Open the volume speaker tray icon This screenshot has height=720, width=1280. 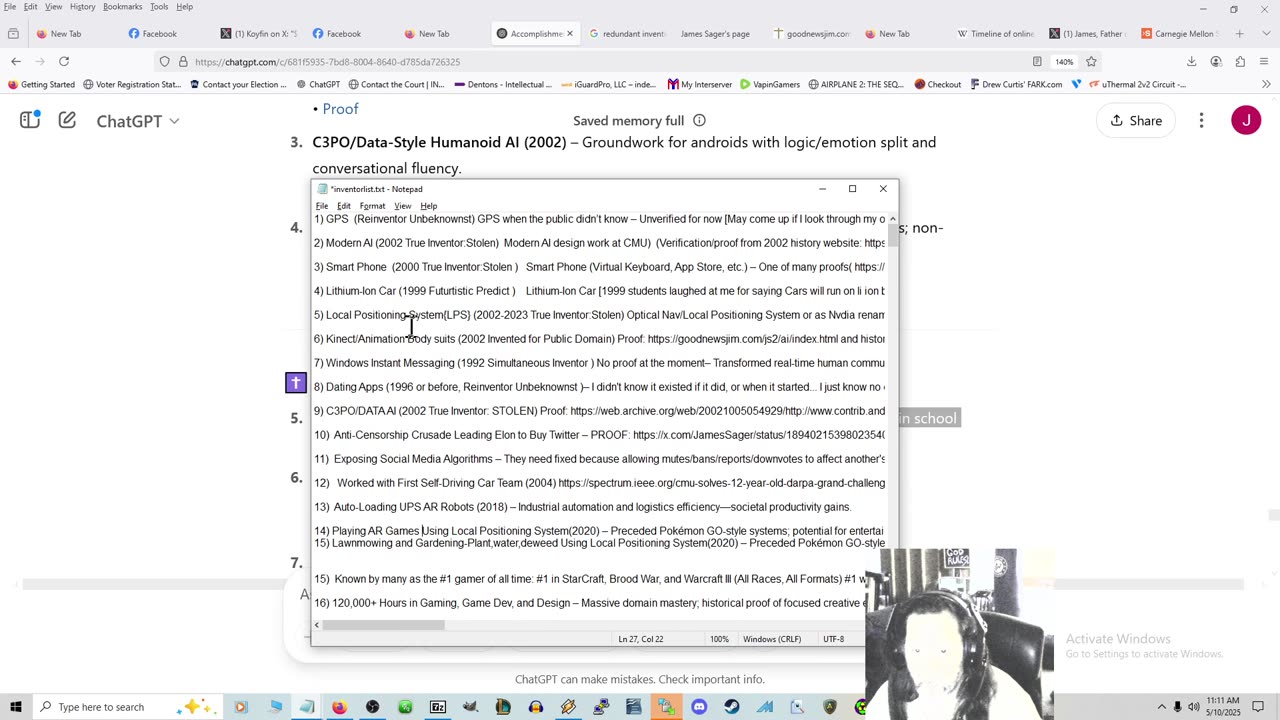(1194, 707)
